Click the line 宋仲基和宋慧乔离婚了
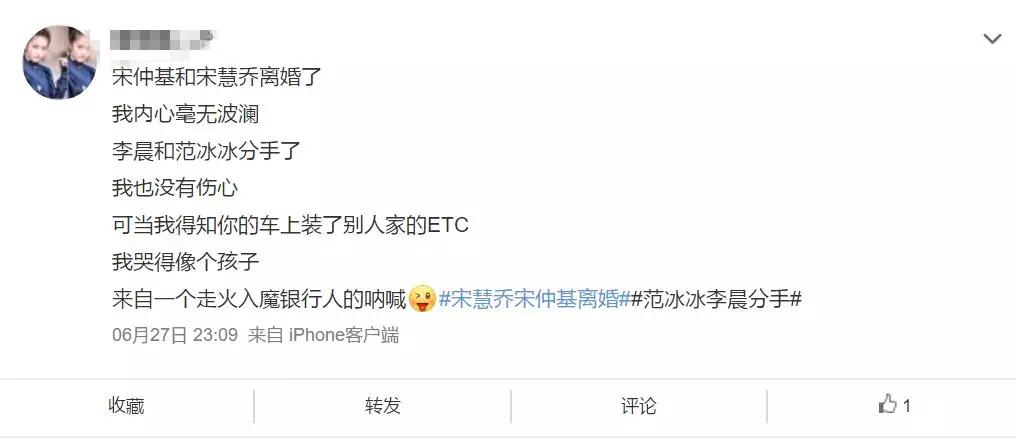This screenshot has width=1016, height=439. [217, 78]
